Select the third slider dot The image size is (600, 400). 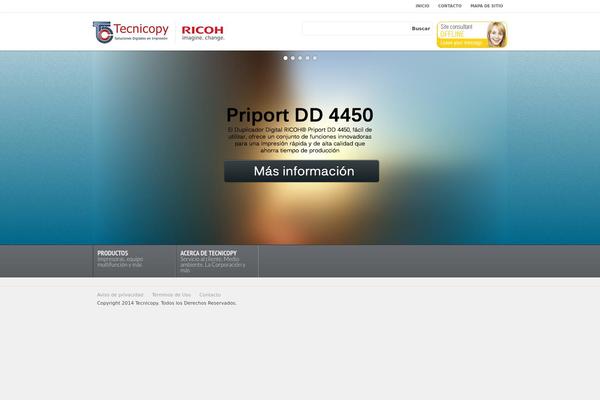pos(300,58)
